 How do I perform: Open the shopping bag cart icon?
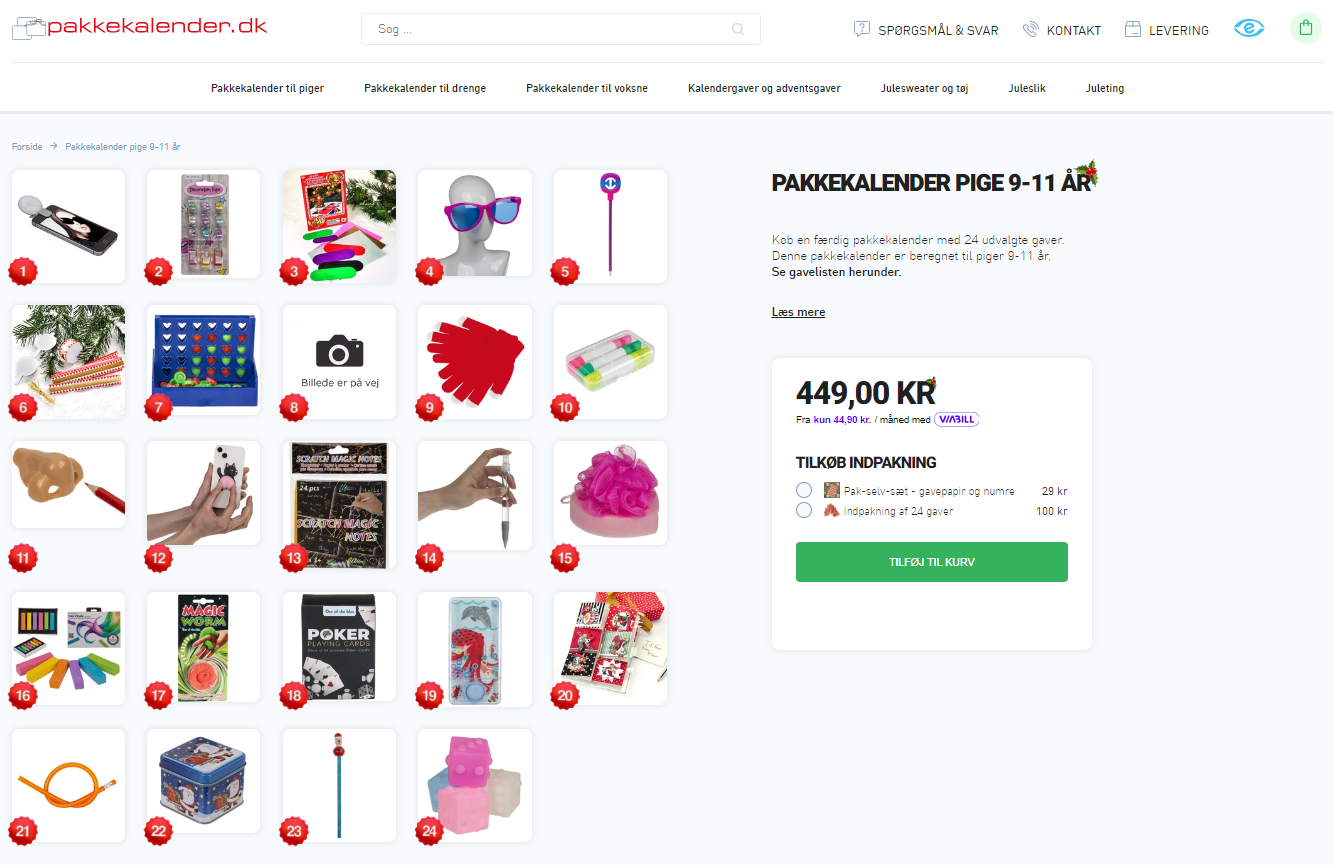[x=1305, y=28]
